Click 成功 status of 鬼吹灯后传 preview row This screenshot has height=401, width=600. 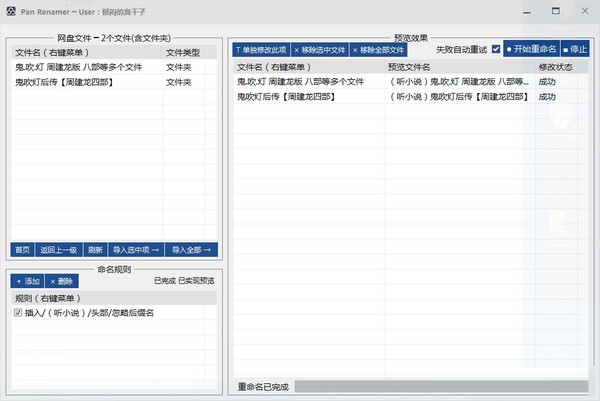click(547, 97)
